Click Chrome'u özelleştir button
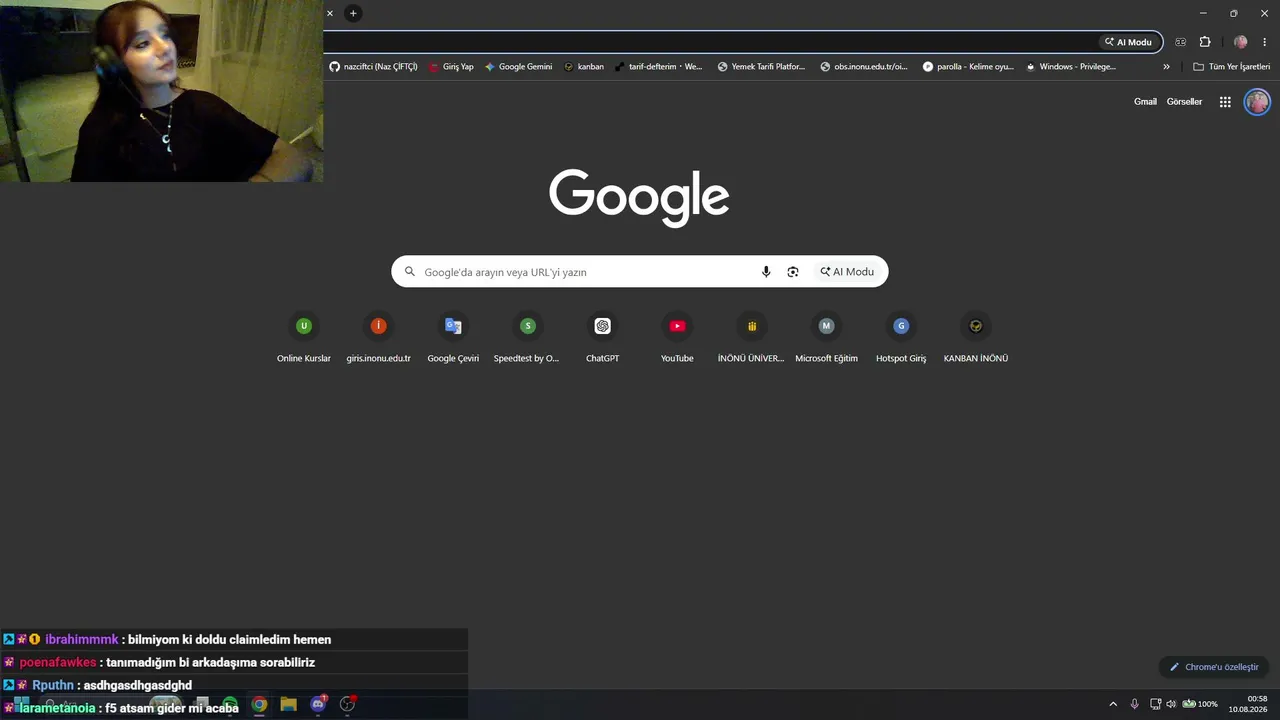The height and width of the screenshot is (720, 1280). point(1214,667)
